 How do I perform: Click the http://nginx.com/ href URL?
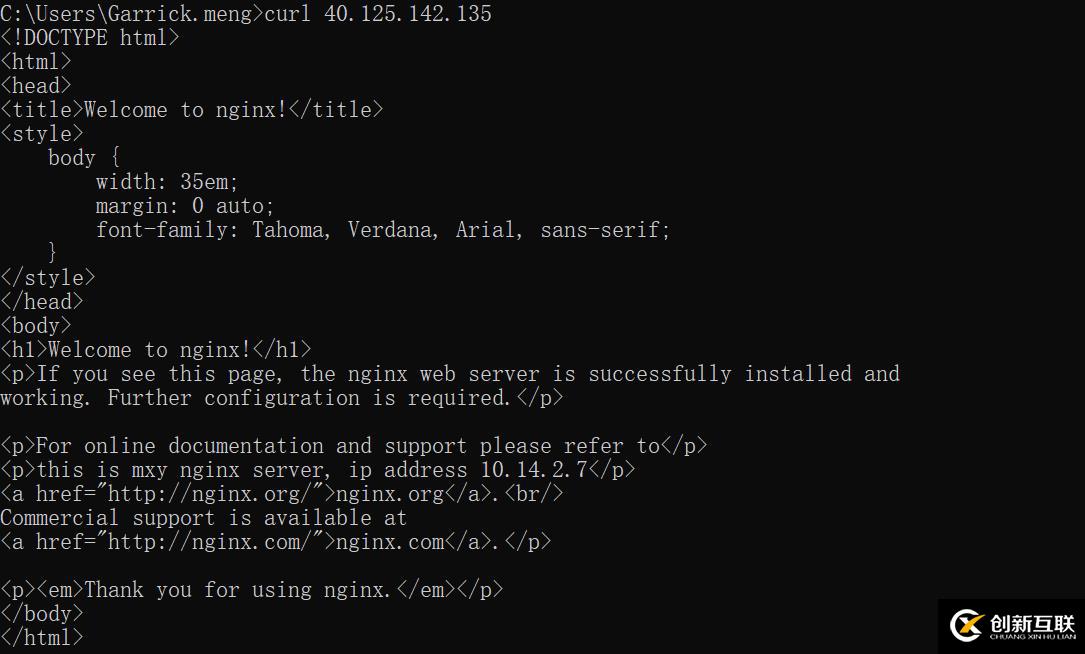point(205,542)
